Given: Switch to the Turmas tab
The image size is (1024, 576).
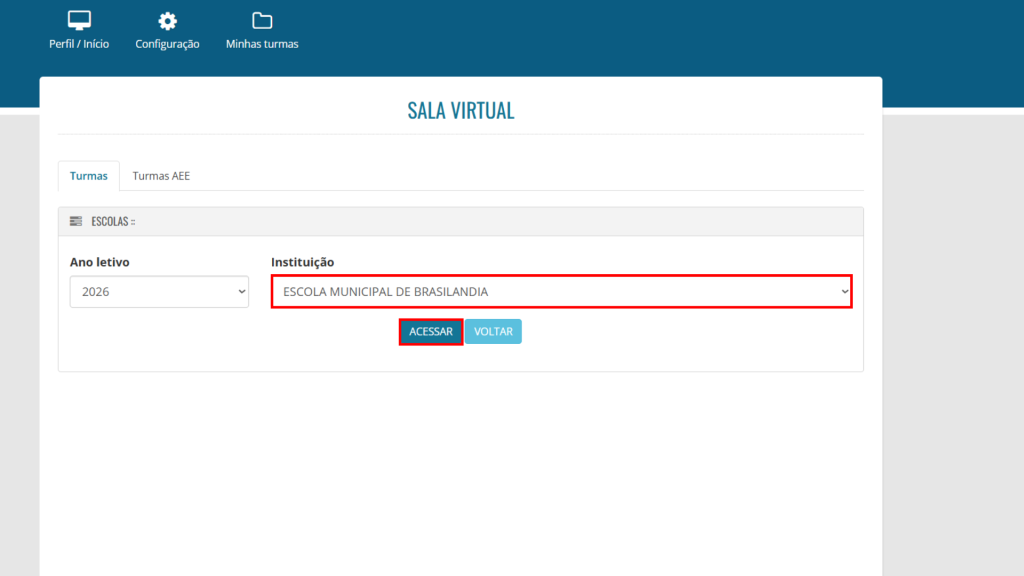Looking at the screenshot, I should pyautogui.click(x=89, y=176).
